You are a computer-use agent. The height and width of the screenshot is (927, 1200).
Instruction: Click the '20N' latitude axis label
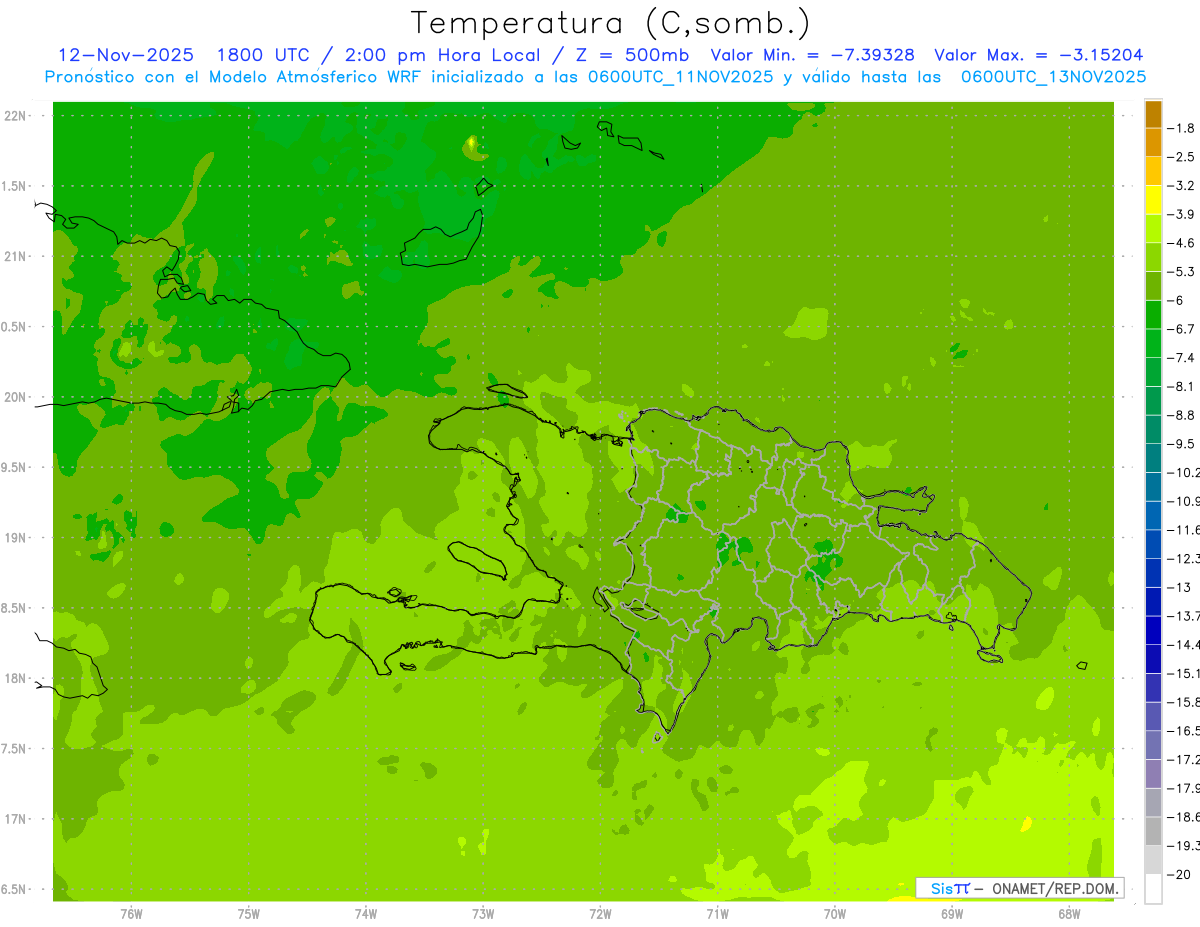tap(16, 397)
